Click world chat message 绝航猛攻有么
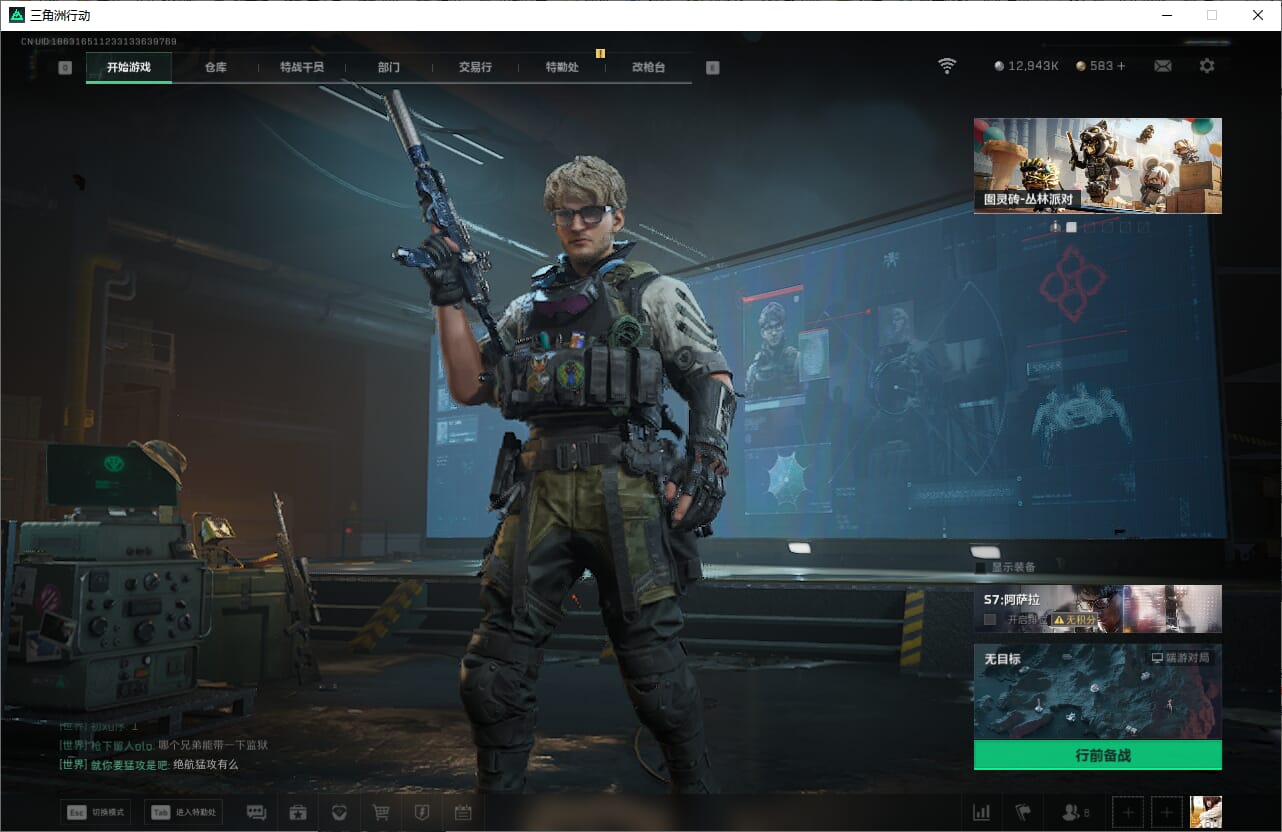This screenshot has height=832, width=1282. point(205,764)
